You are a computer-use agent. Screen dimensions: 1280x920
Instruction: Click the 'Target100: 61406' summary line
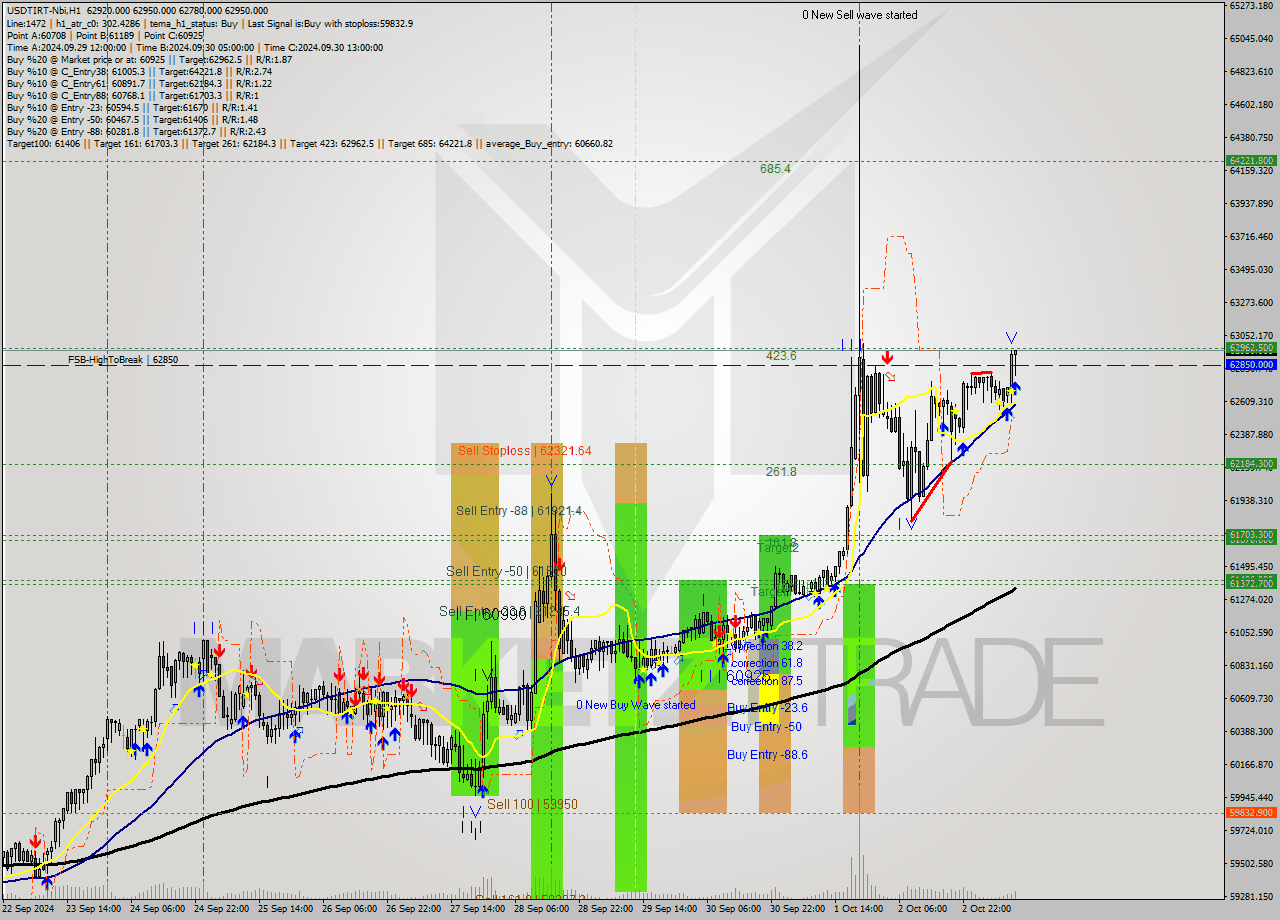coord(310,143)
